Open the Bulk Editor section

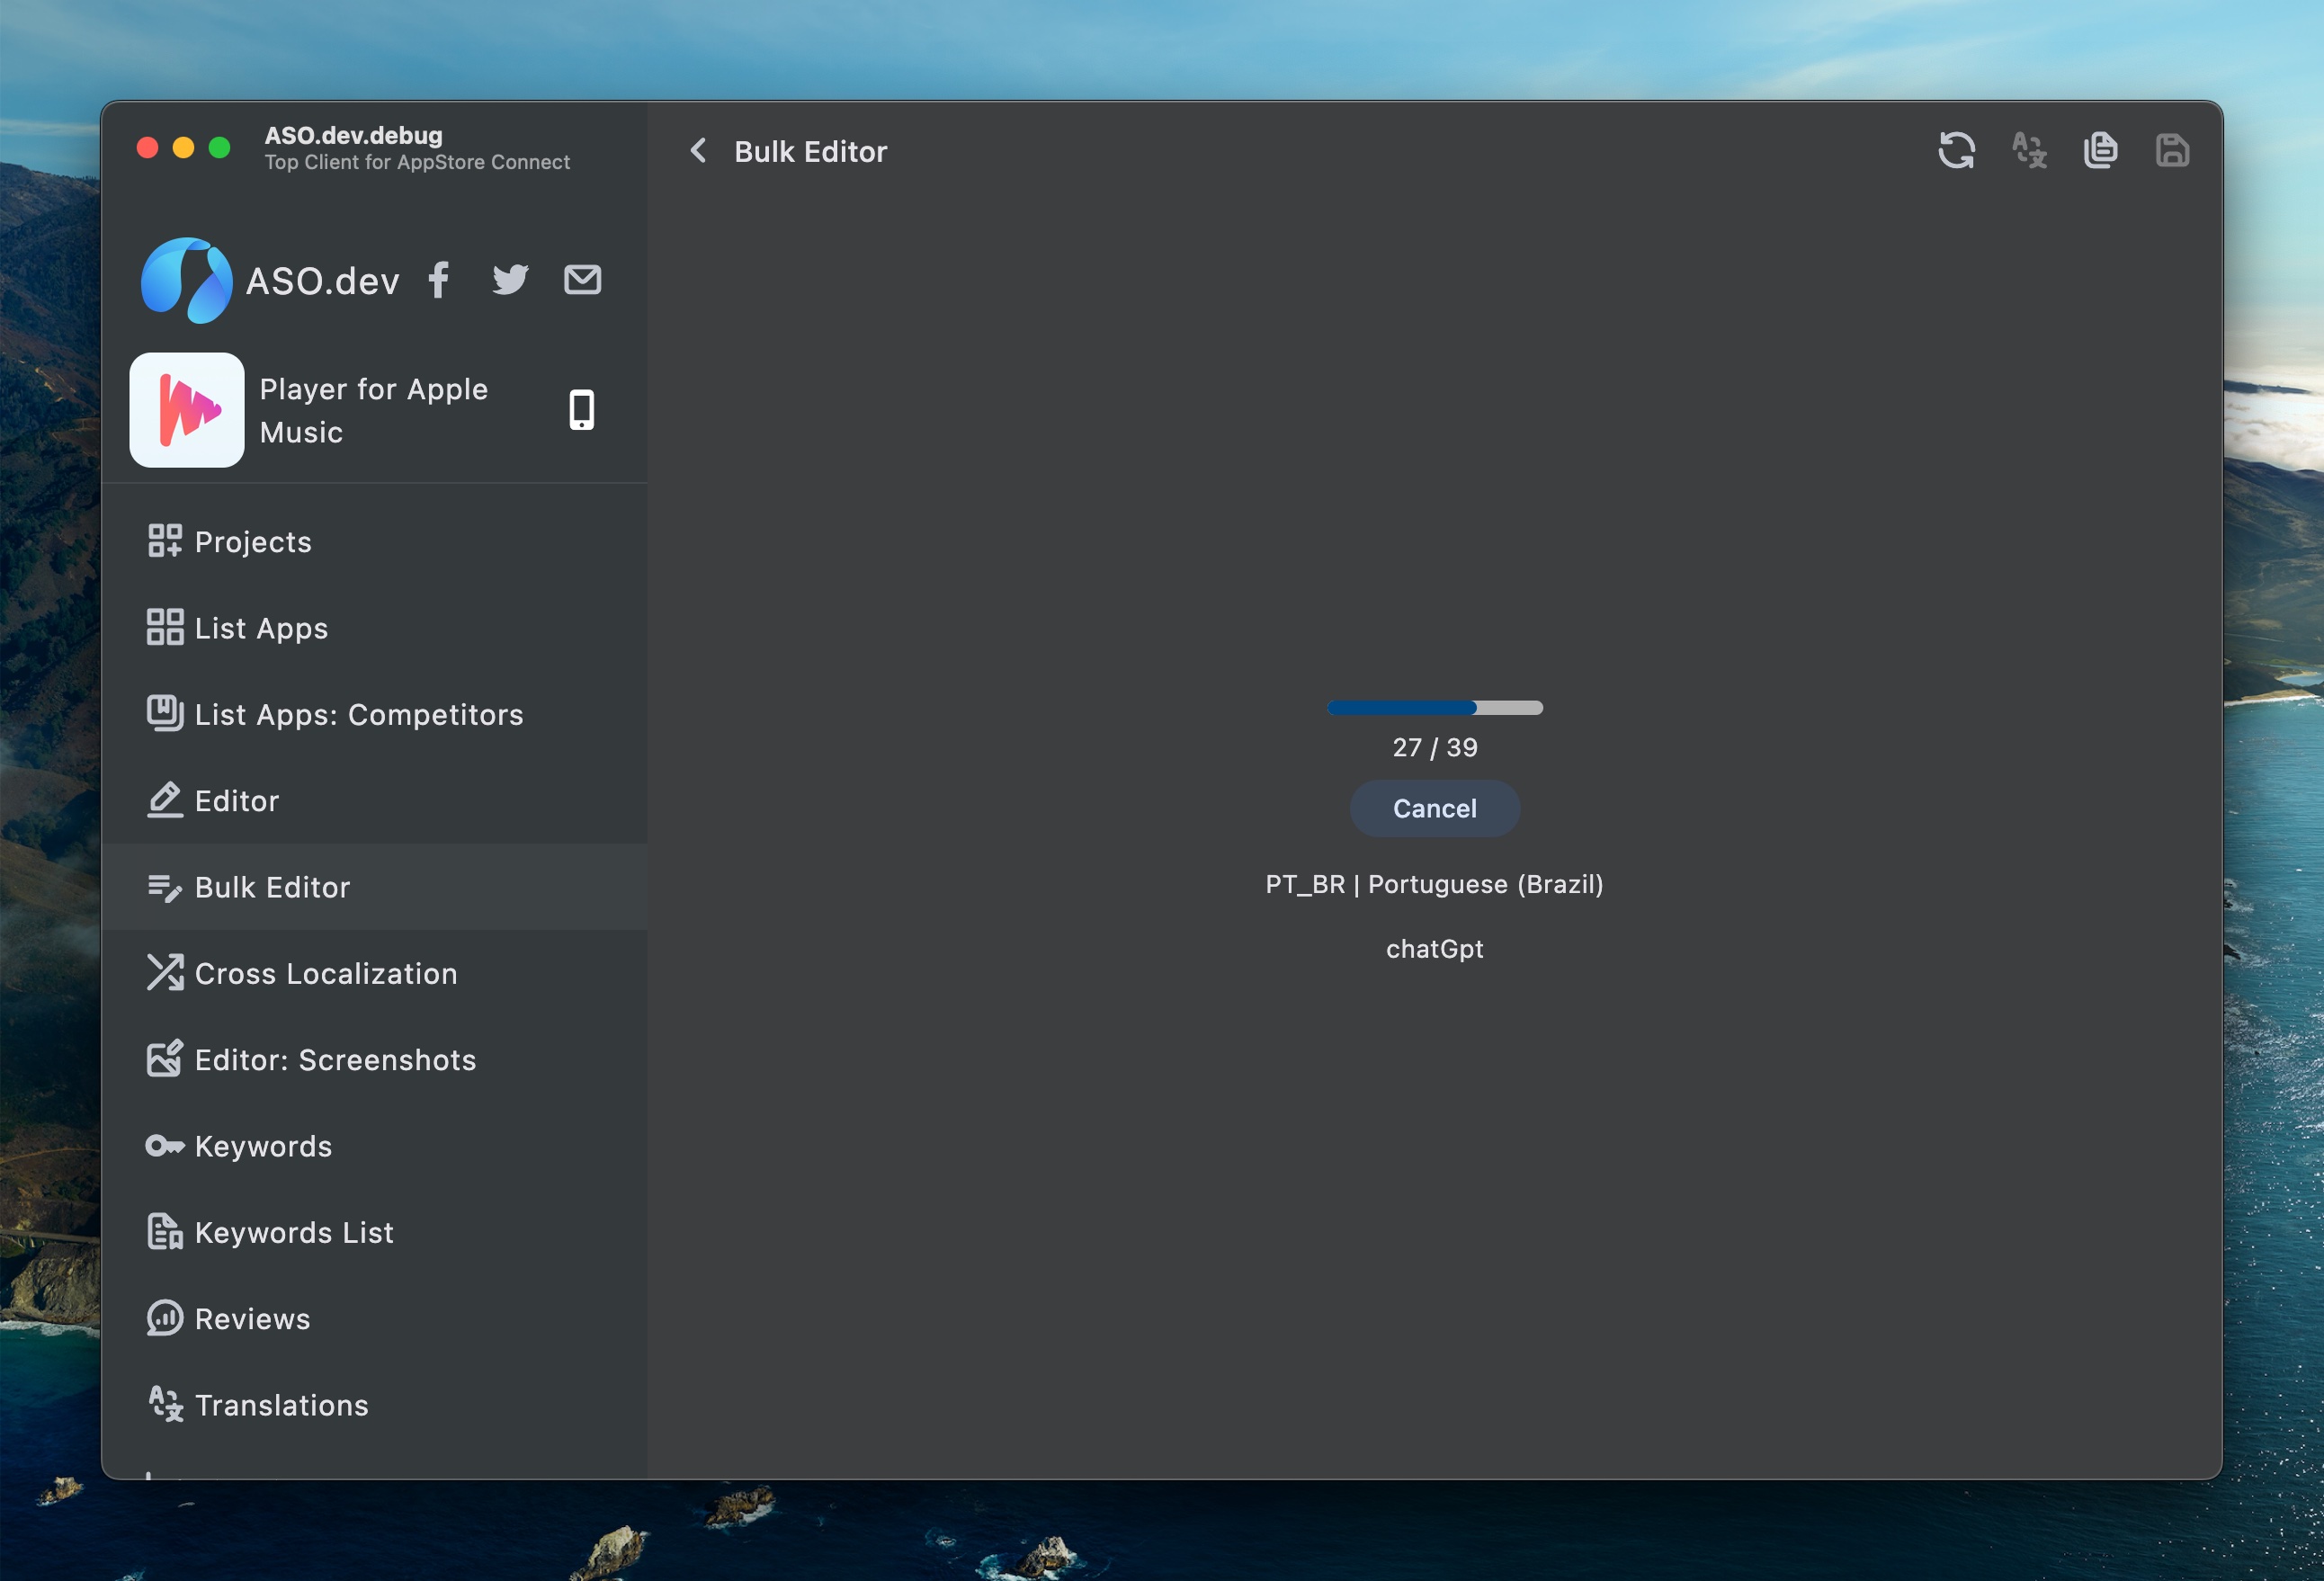271,887
